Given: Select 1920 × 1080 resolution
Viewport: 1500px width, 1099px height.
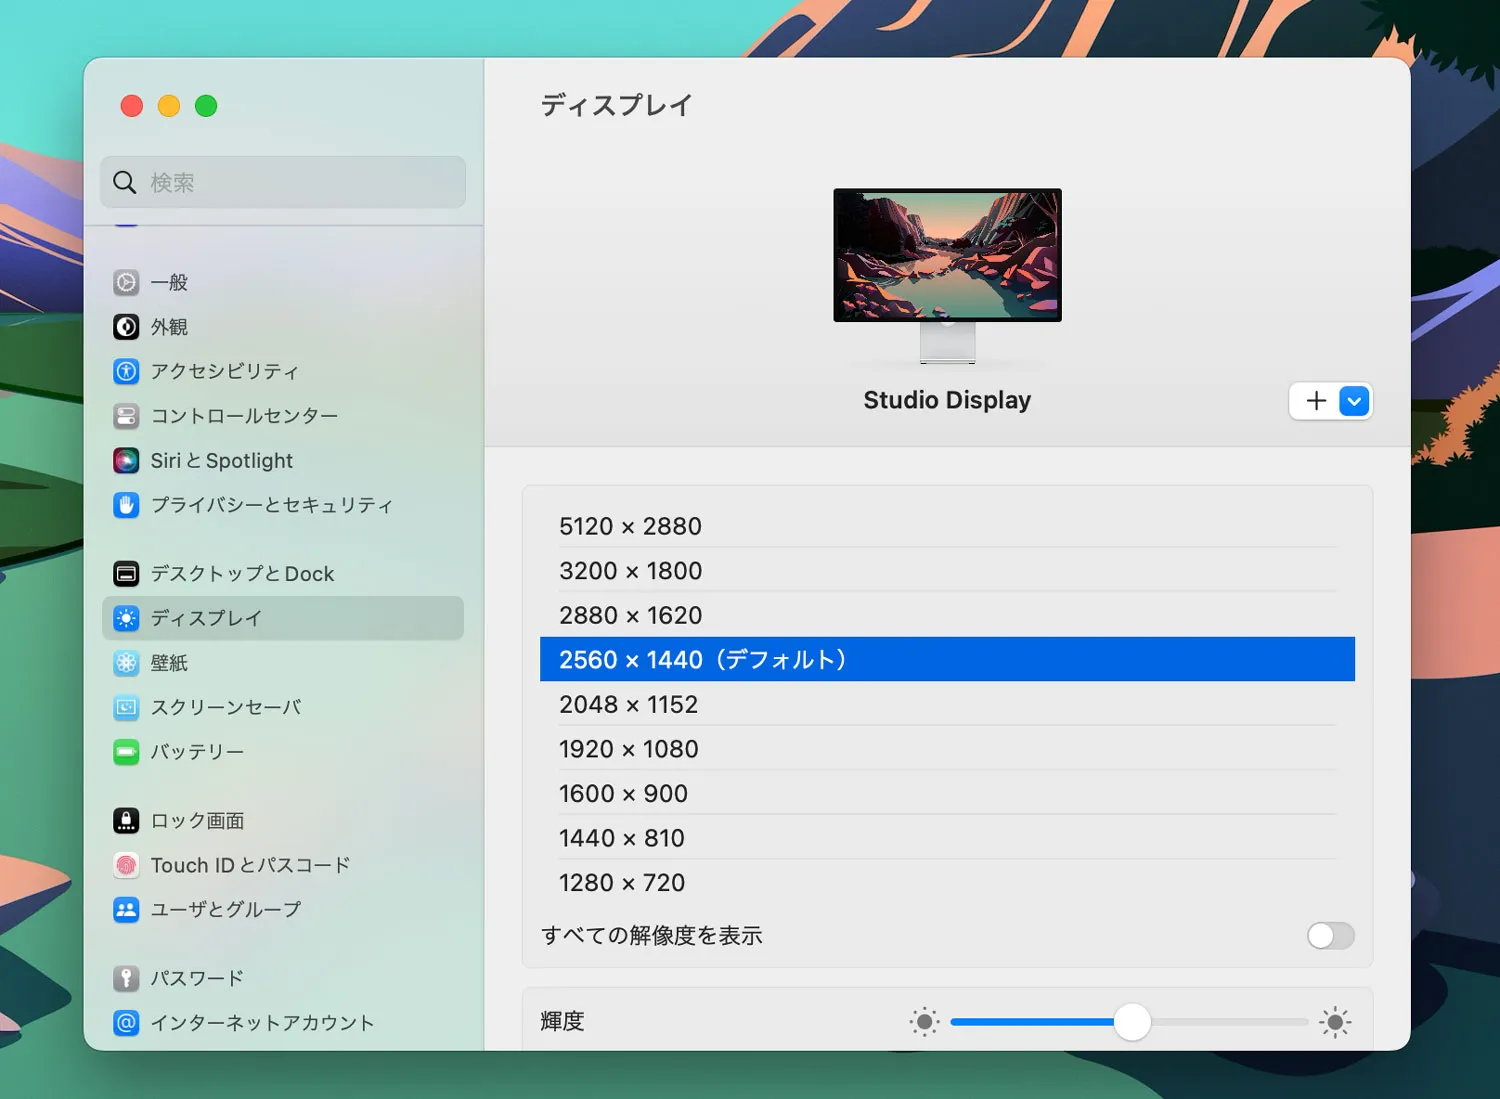Looking at the screenshot, I should click(x=947, y=748).
